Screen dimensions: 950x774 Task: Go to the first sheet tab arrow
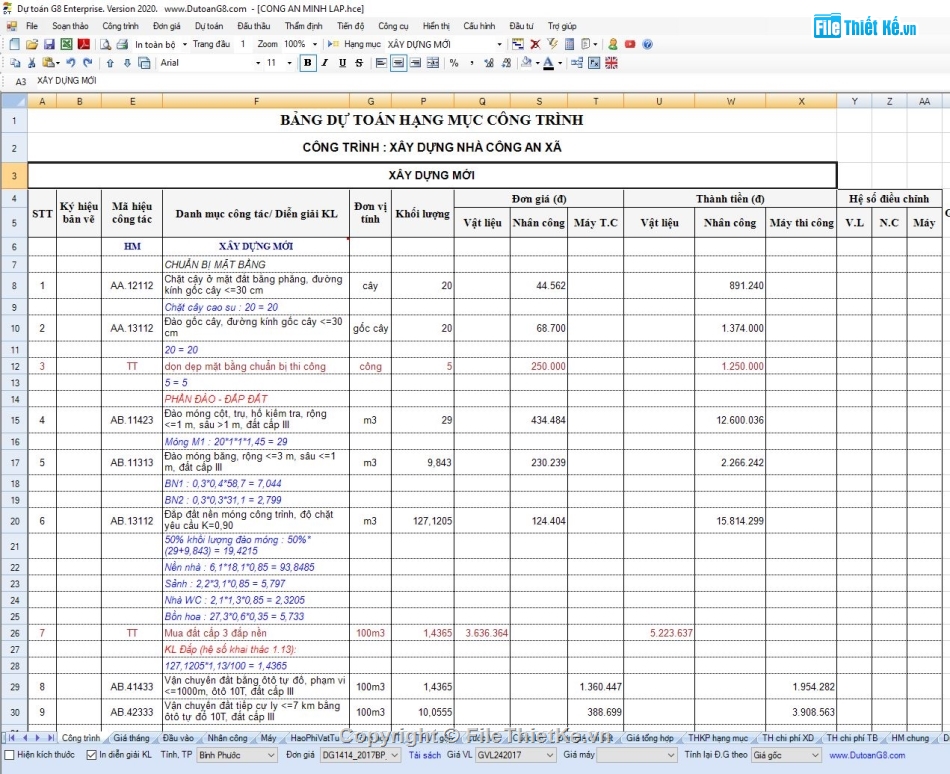pos(12,738)
